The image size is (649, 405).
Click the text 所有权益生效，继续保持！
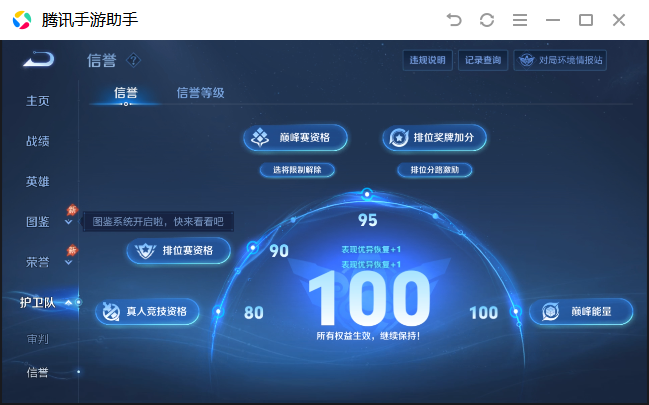tap(368, 336)
